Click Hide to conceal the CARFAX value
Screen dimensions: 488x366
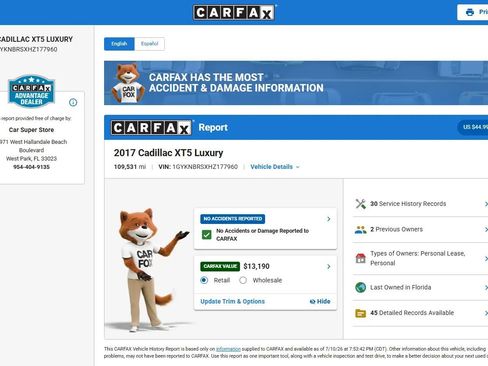(320, 301)
